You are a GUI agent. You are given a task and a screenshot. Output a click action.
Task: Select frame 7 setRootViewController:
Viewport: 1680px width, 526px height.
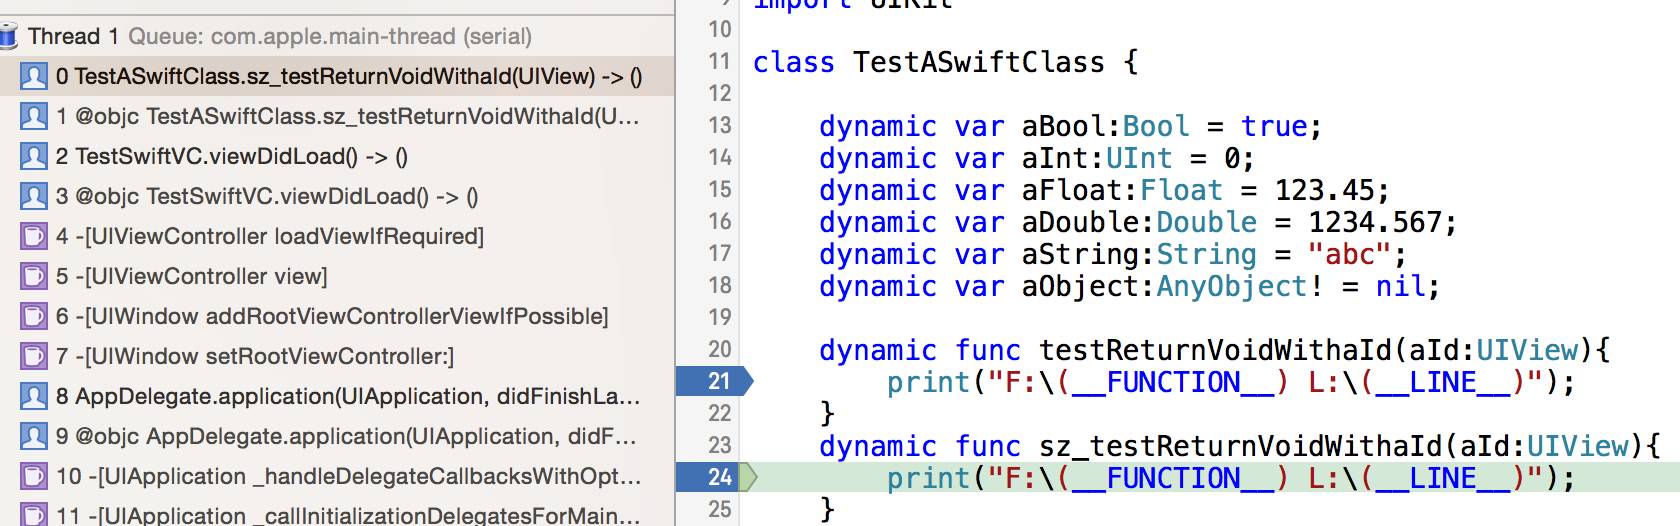pos(337,356)
